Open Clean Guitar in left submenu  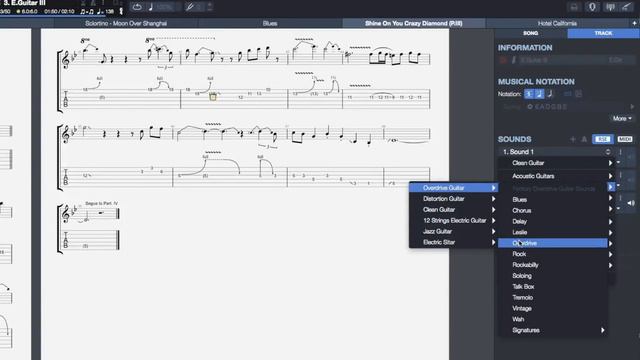pos(453,209)
